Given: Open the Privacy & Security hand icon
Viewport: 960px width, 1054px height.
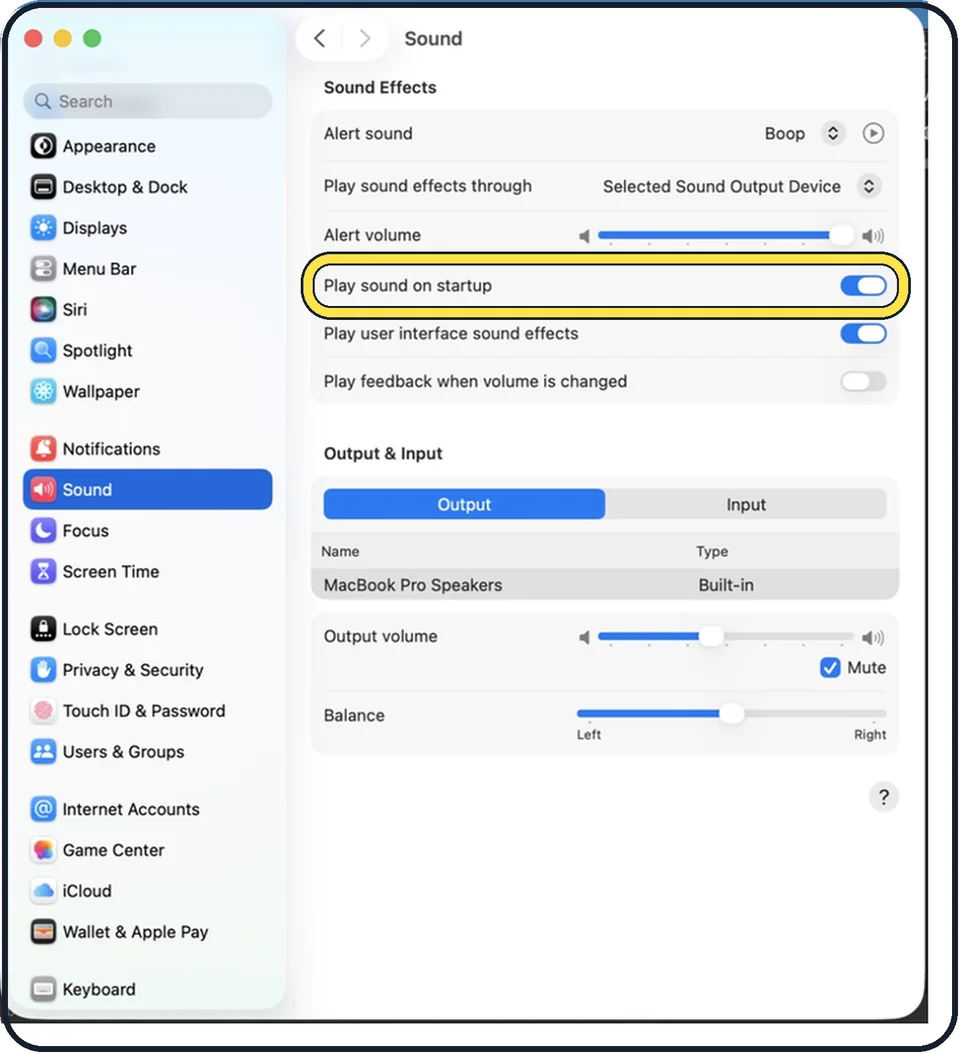Looking at the screenshot, I should [x=43, y=670].
